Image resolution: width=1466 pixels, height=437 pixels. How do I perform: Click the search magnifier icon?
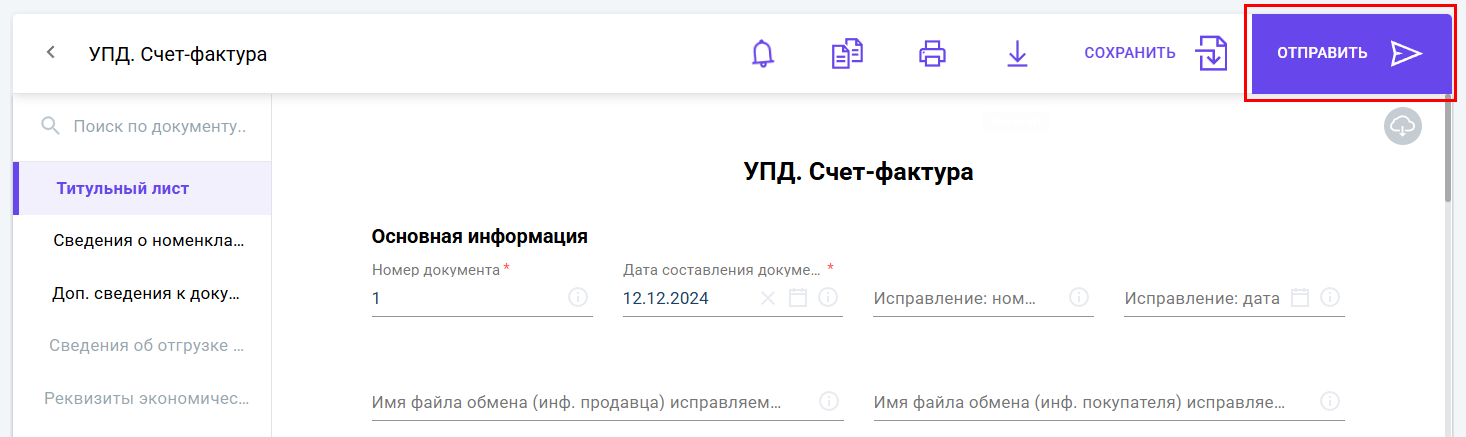[50, 126]
